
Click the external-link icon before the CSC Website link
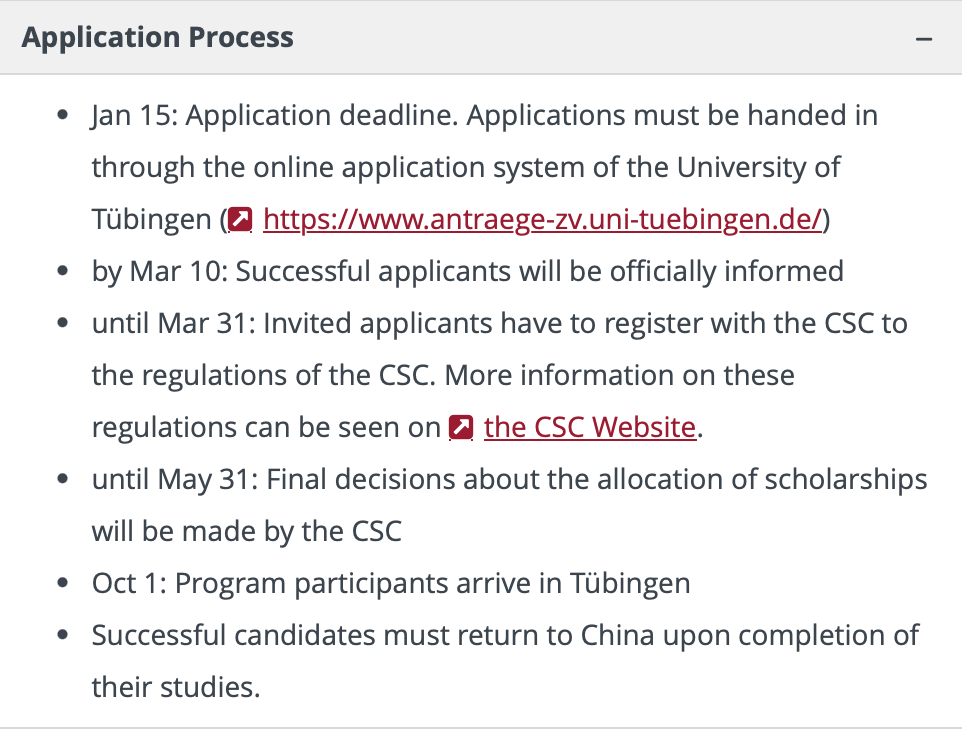461,427
